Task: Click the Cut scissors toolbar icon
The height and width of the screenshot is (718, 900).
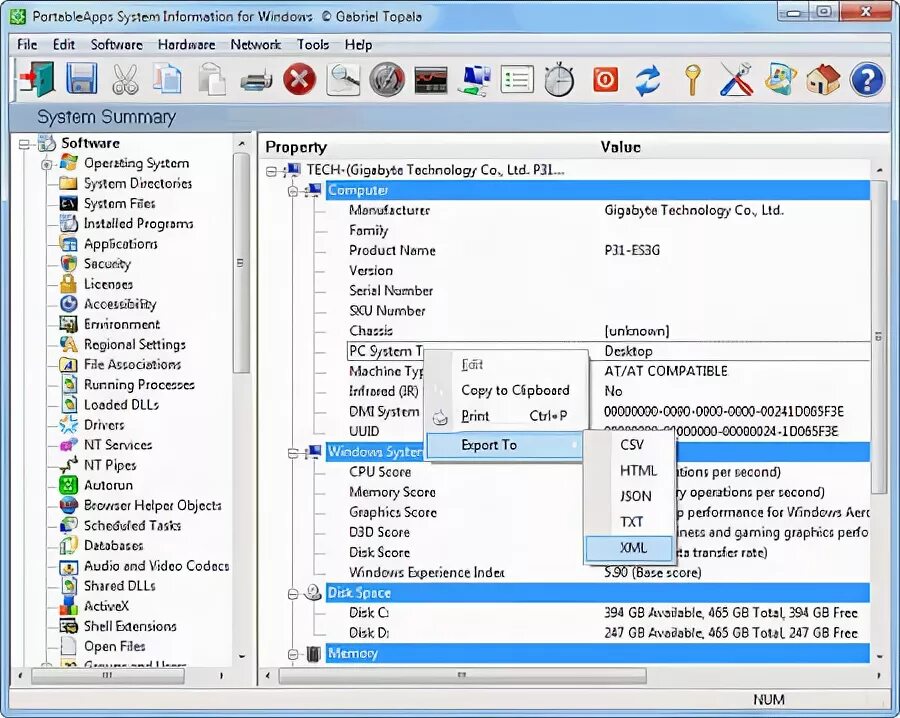Action: point(125,79)
